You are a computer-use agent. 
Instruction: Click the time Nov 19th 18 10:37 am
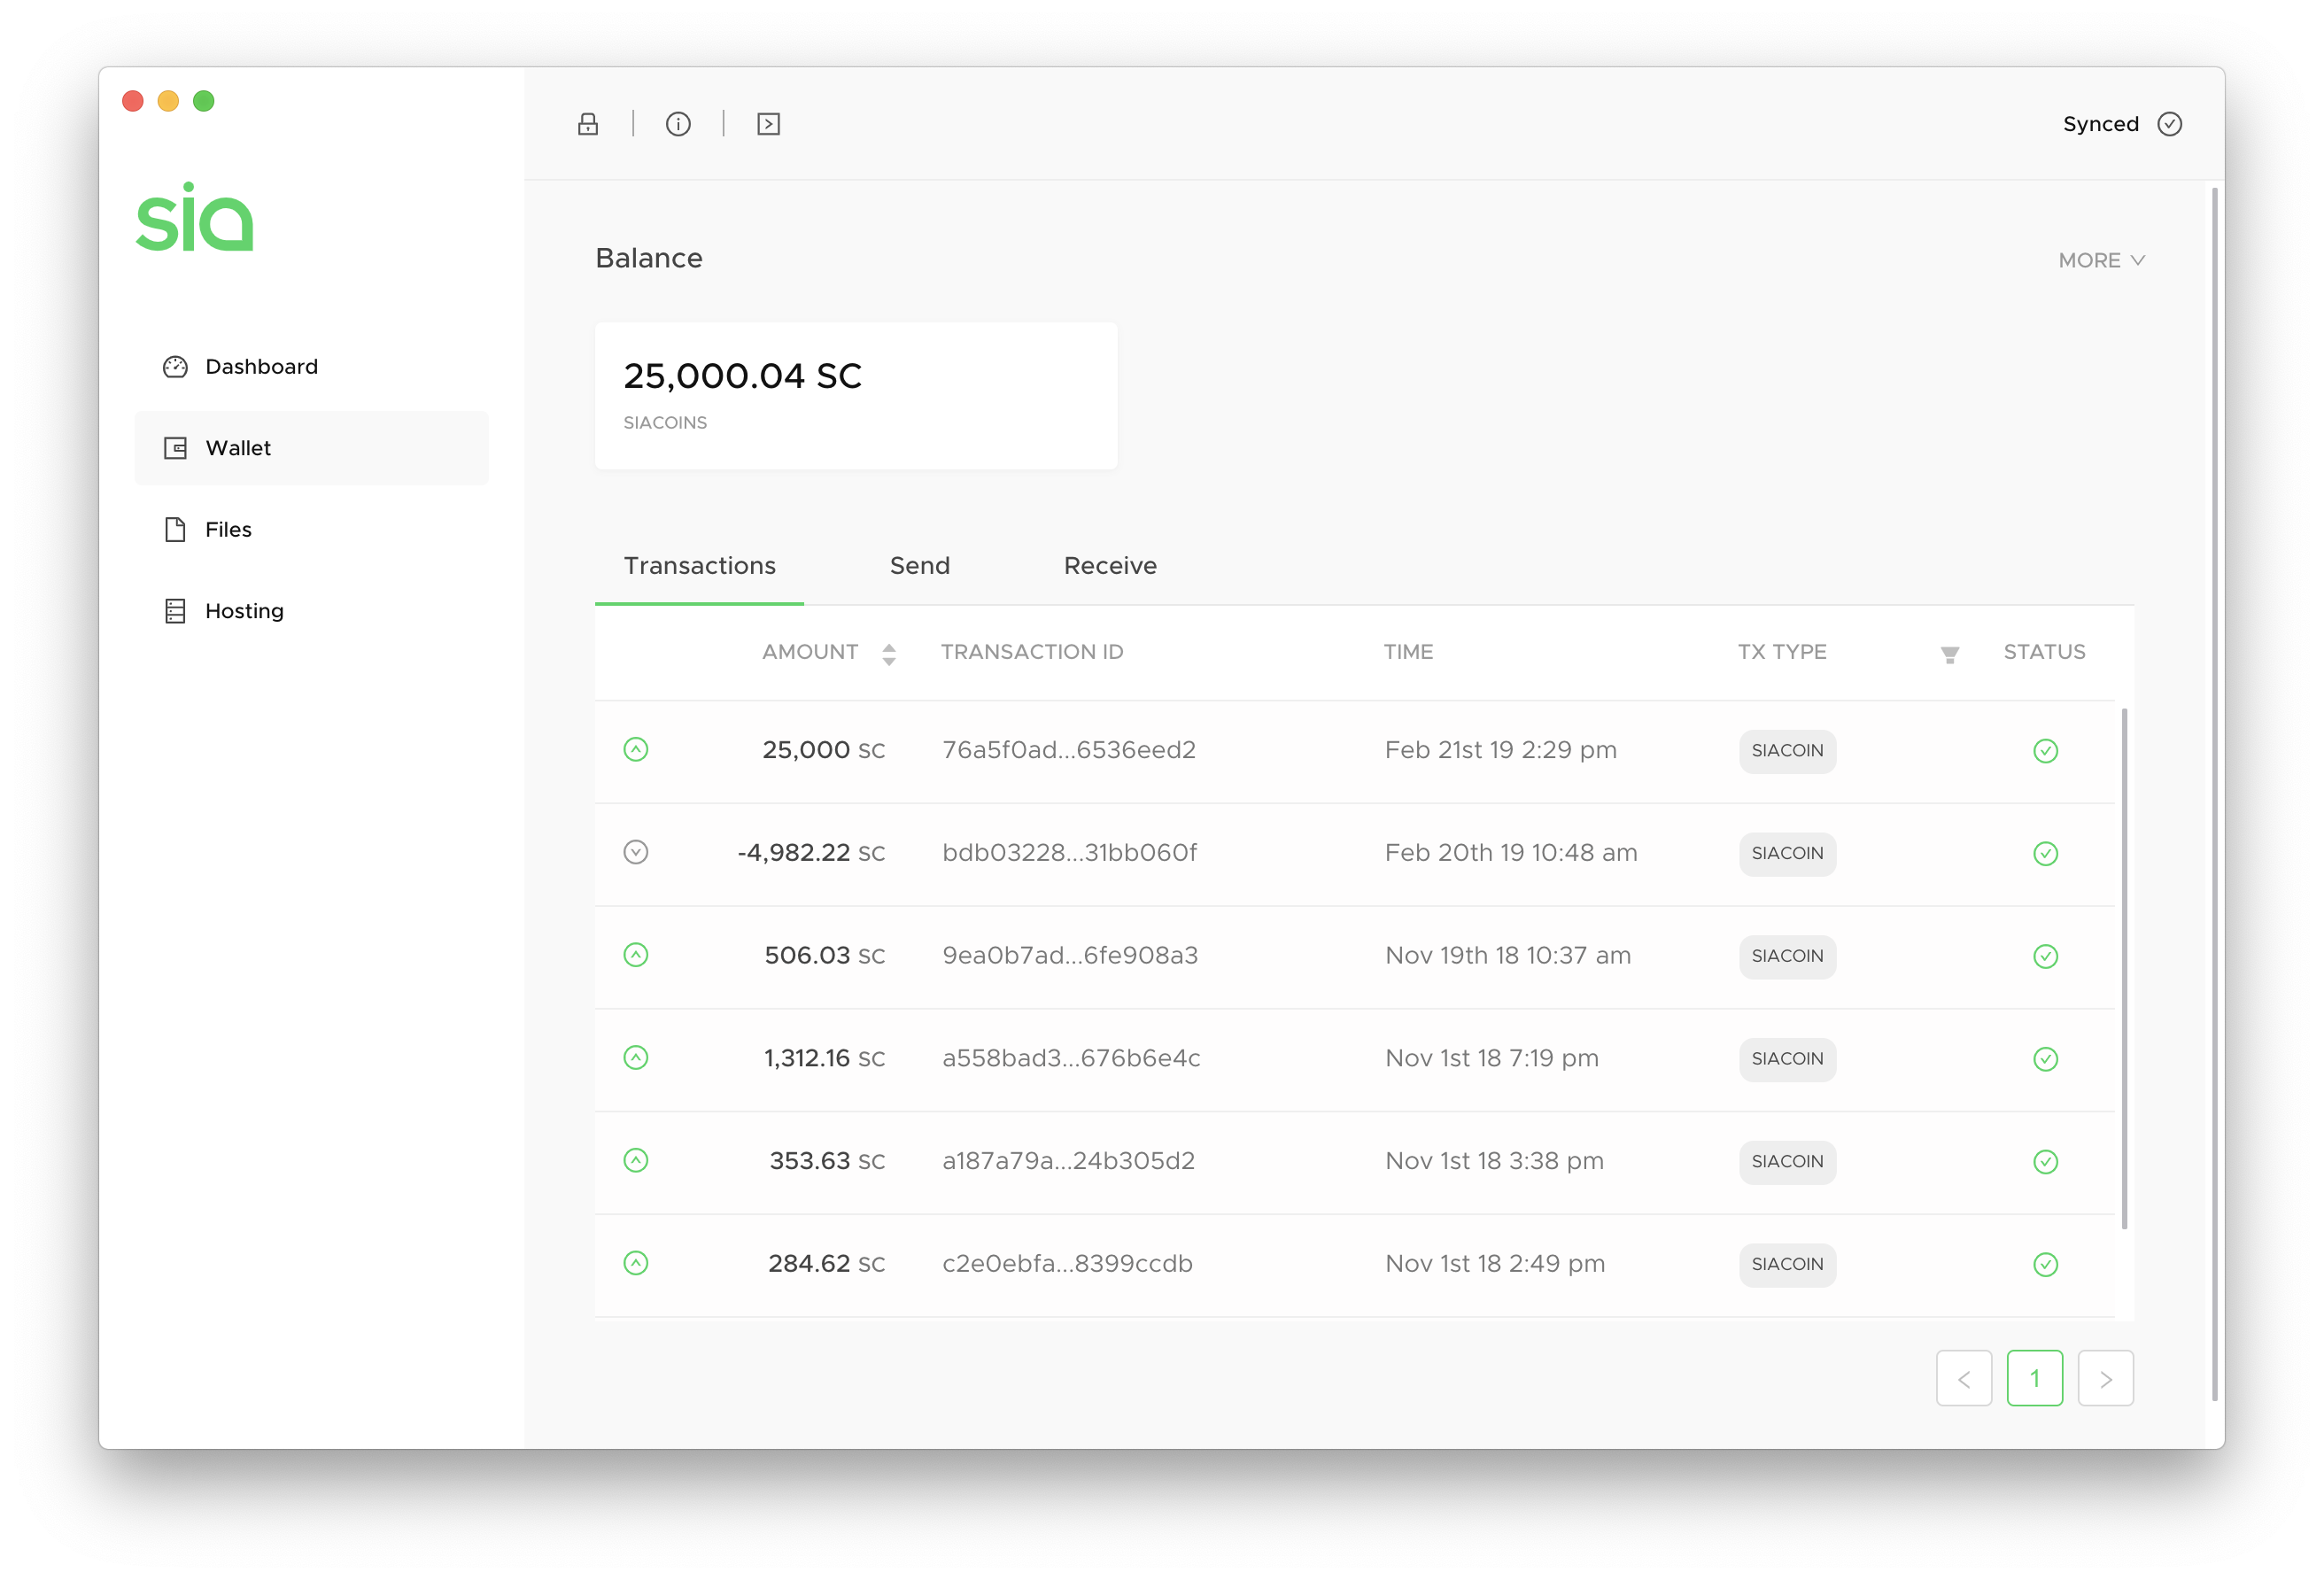point(1508,957)
